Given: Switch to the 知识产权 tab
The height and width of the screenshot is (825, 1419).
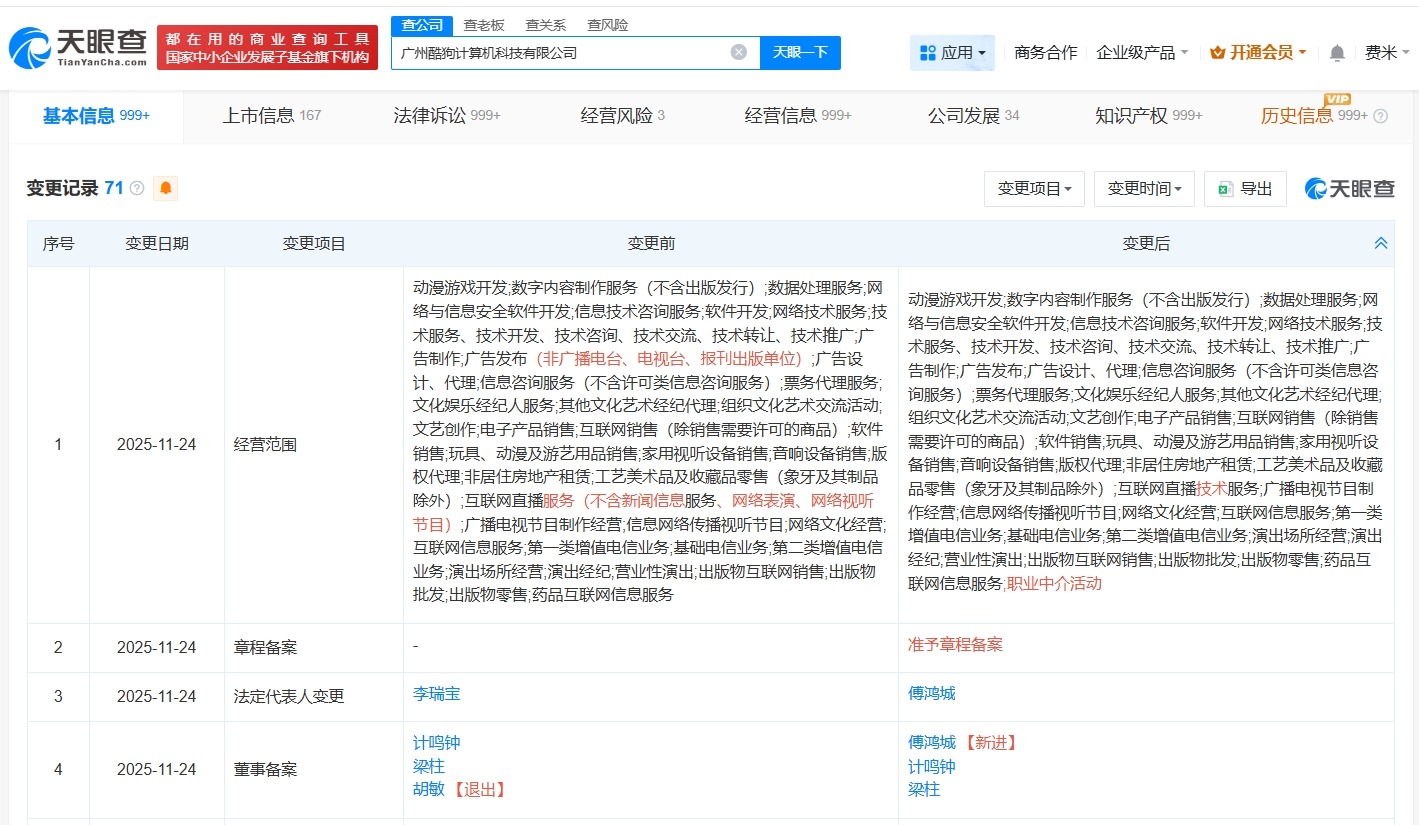Looking at the screenshot, I should 1131,115.
